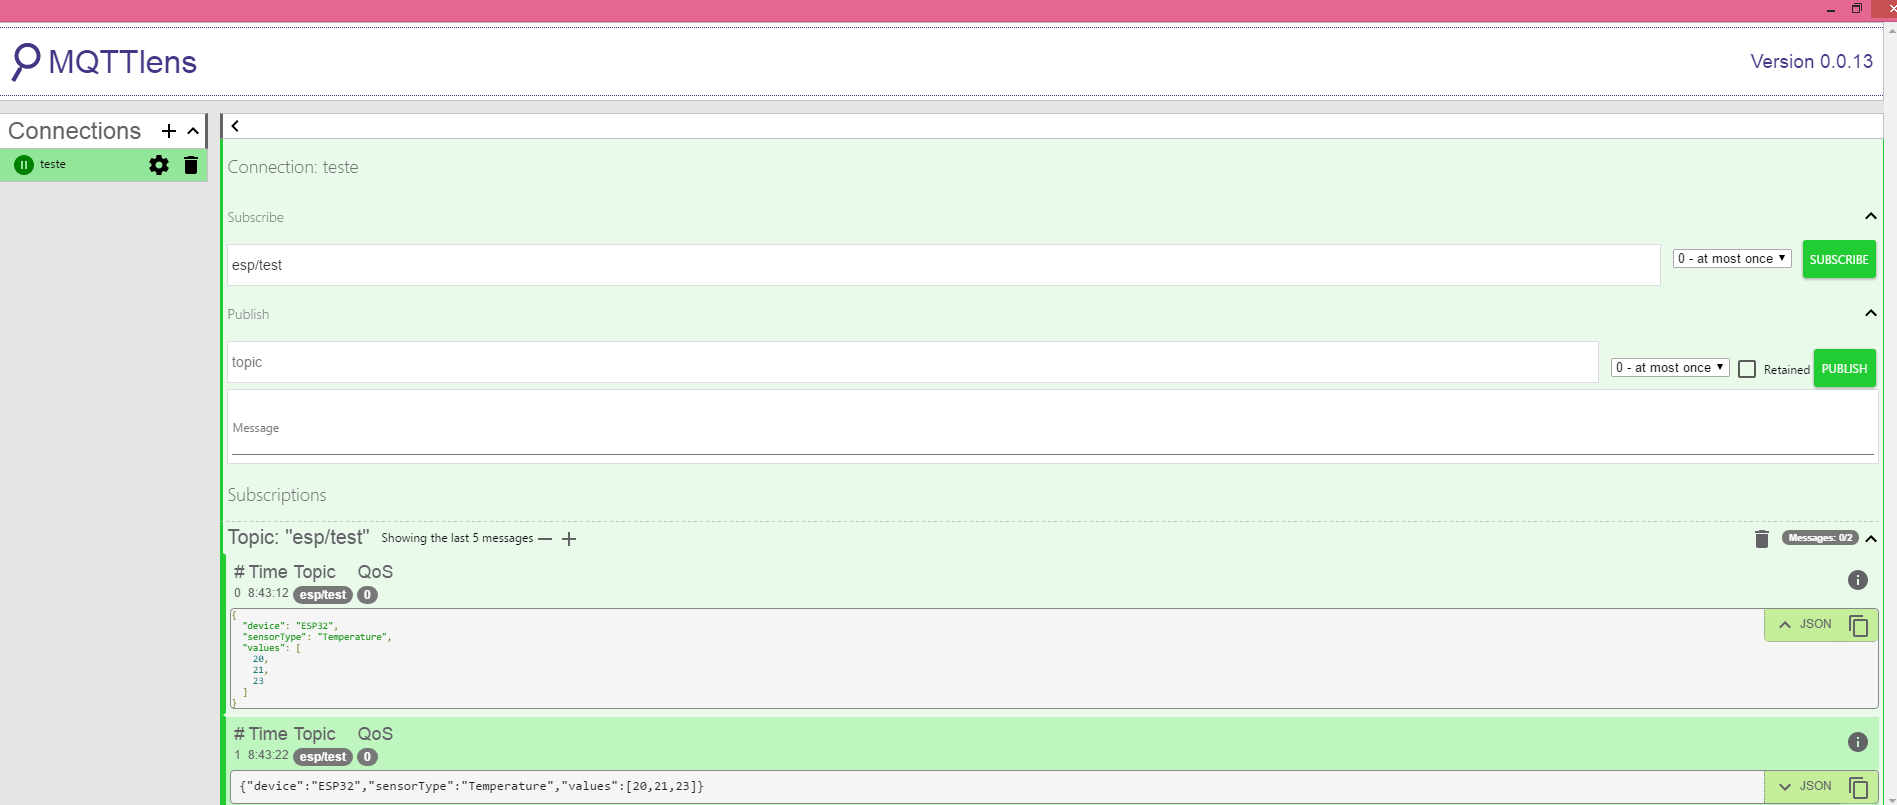Toggle the Retained checkbox
This screenshot has height=805, width=1897.
(x=1747, y=369)
